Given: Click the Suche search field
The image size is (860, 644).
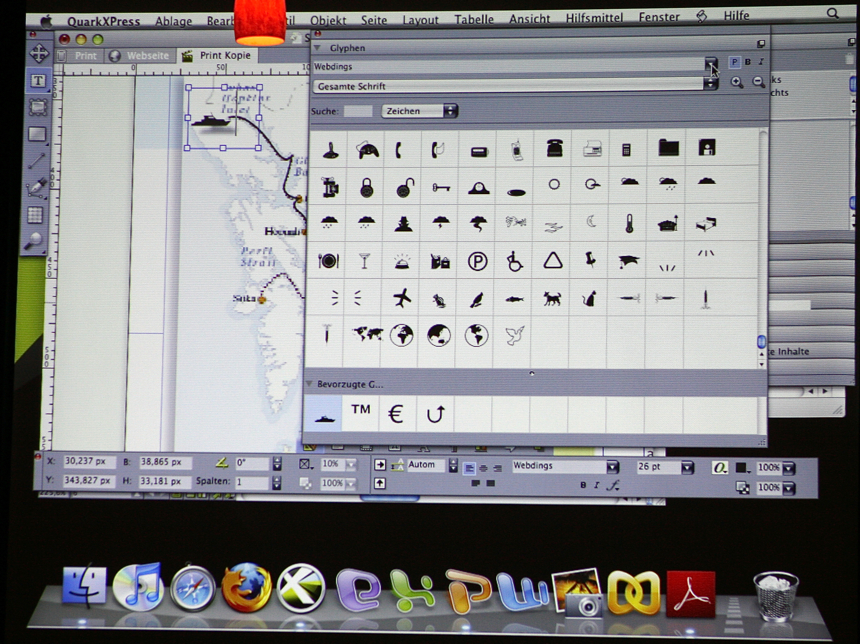Looking at the screenshot, I should [357, 111].
